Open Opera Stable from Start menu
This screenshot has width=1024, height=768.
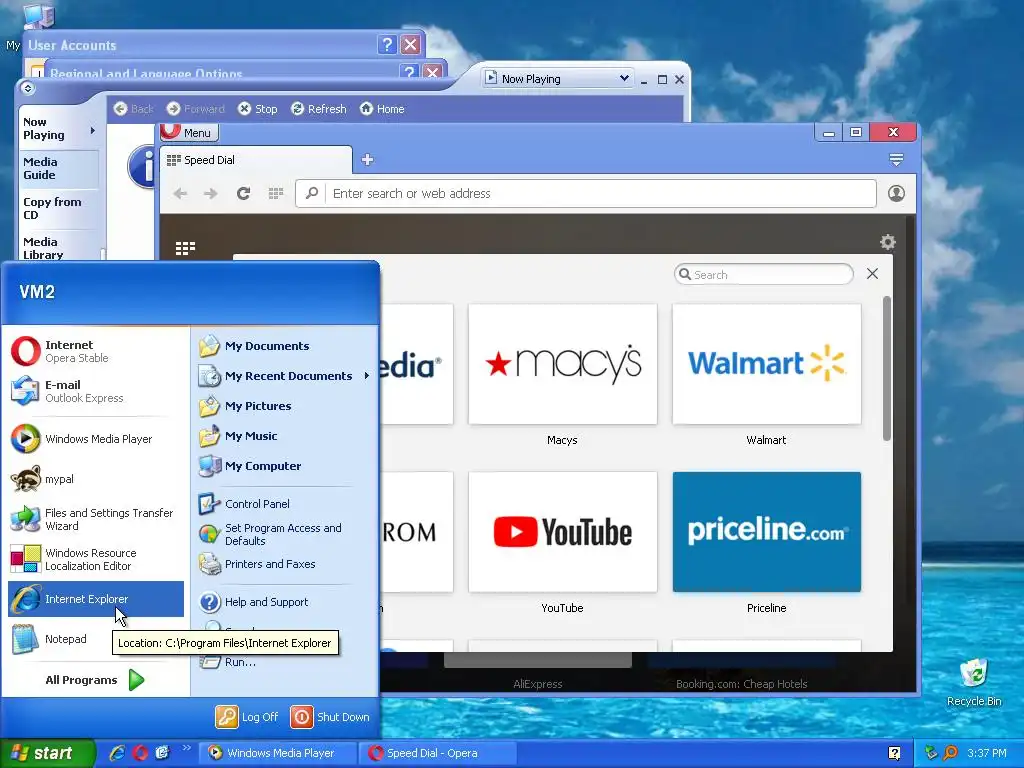click(96, 351)
